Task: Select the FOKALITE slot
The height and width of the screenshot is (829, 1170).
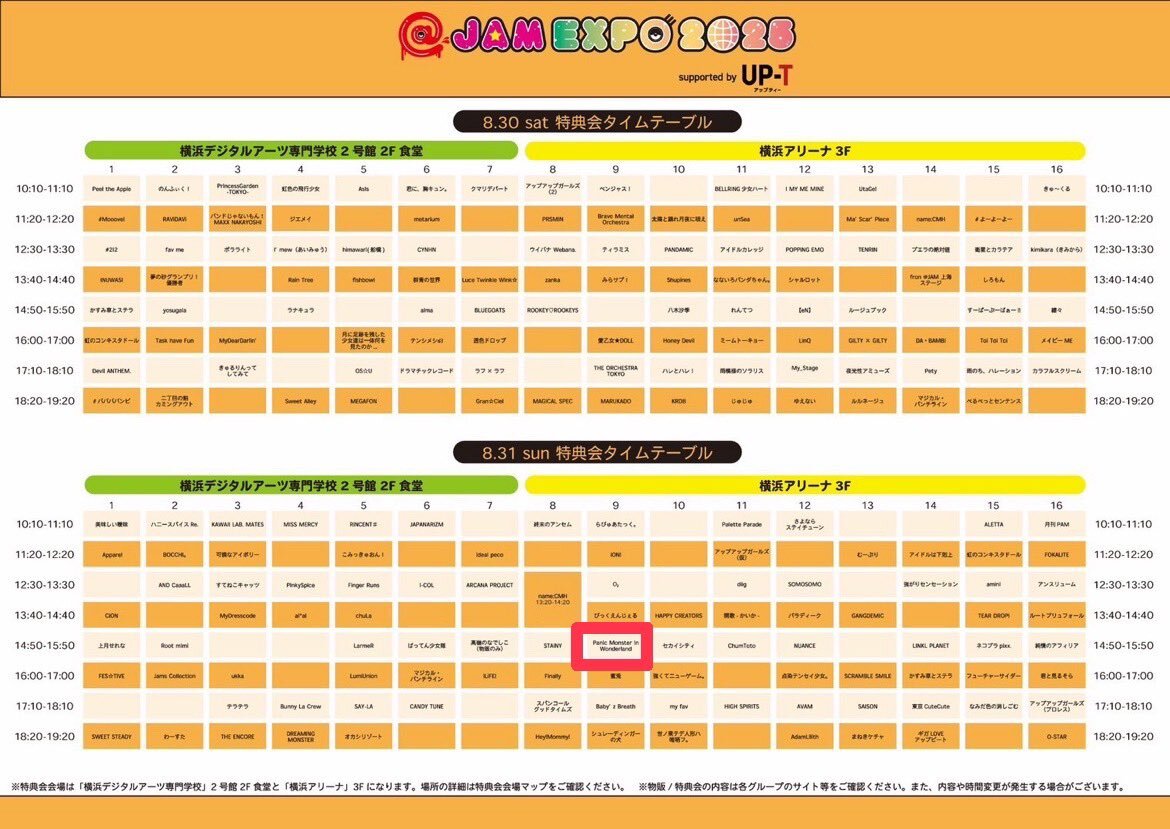Action: [1057, 555]
